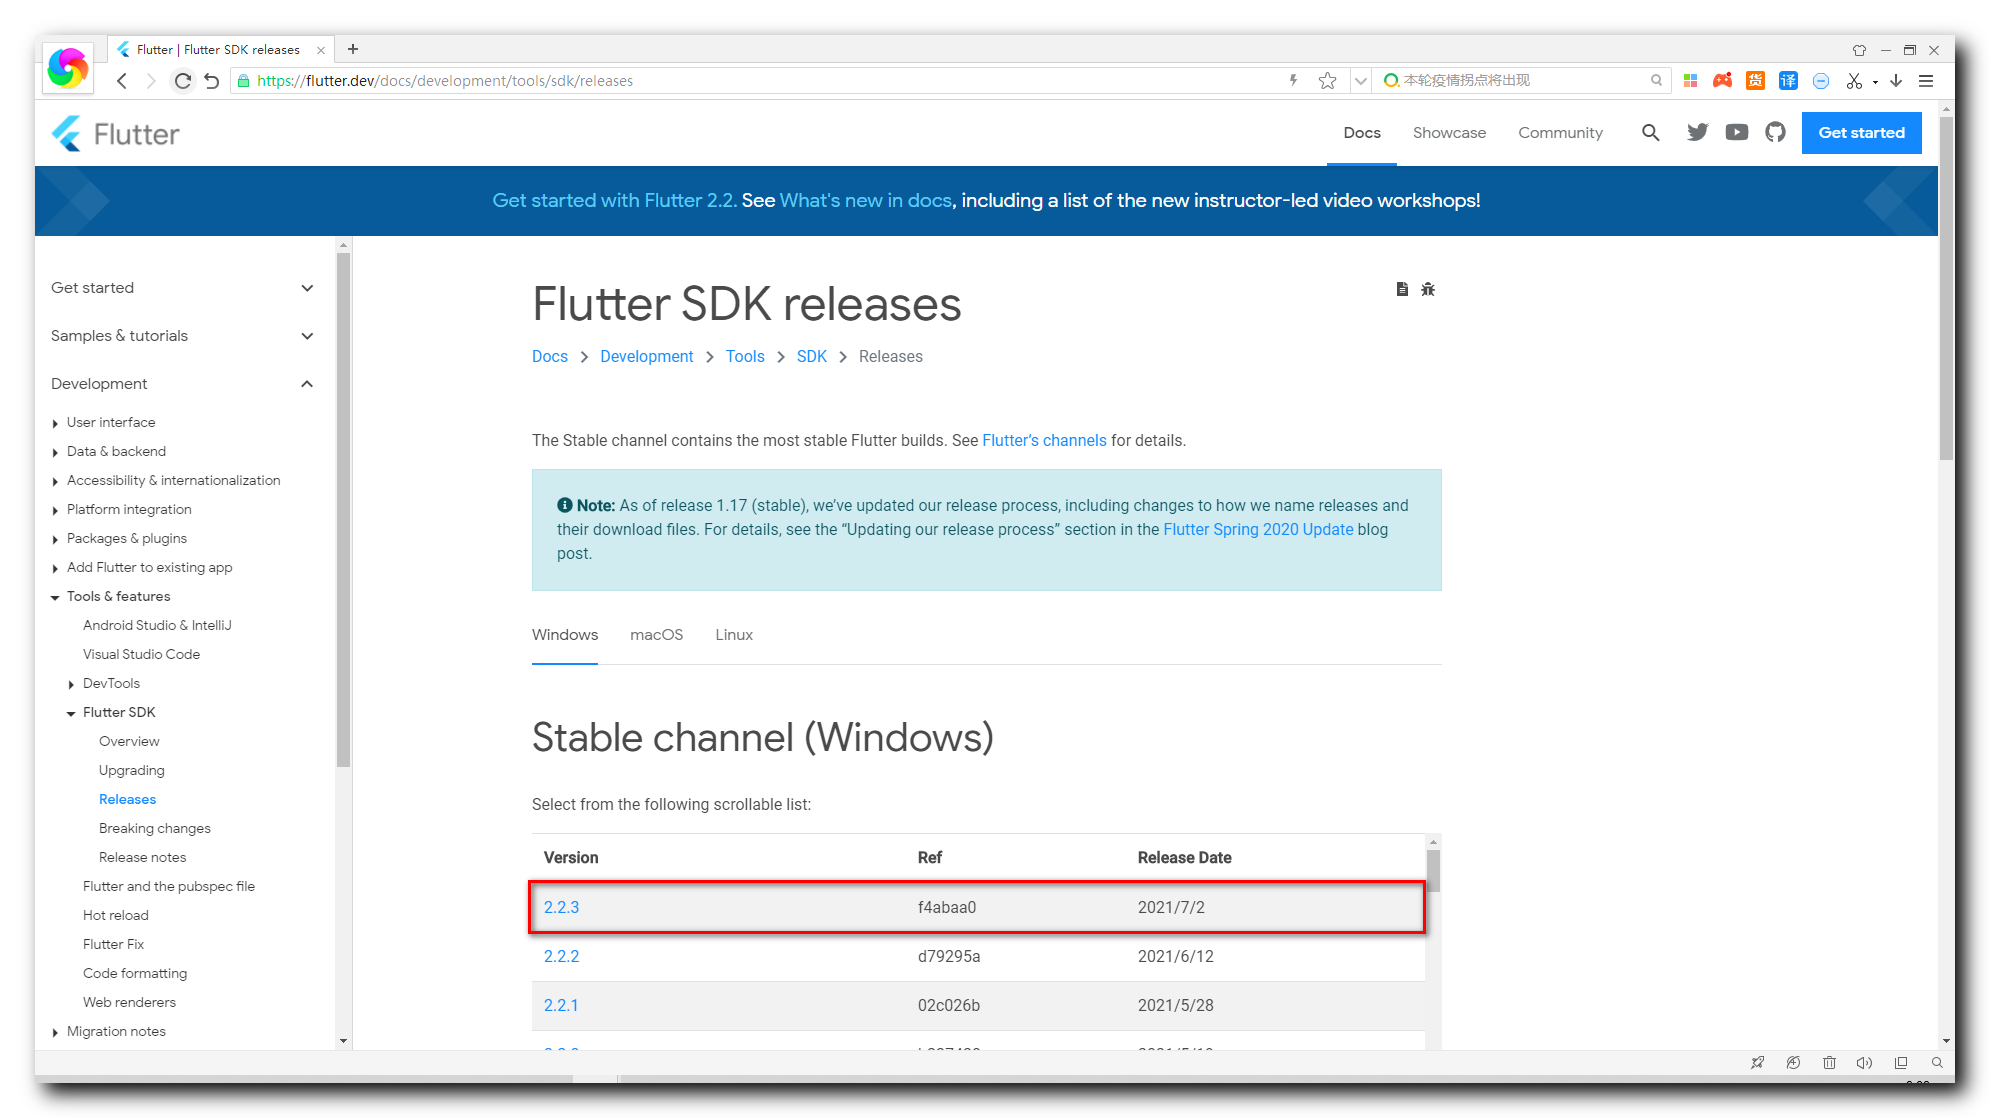Select the Windows tab
The width and height of the screenshot is (1990, 1118).
pos(565,635)
